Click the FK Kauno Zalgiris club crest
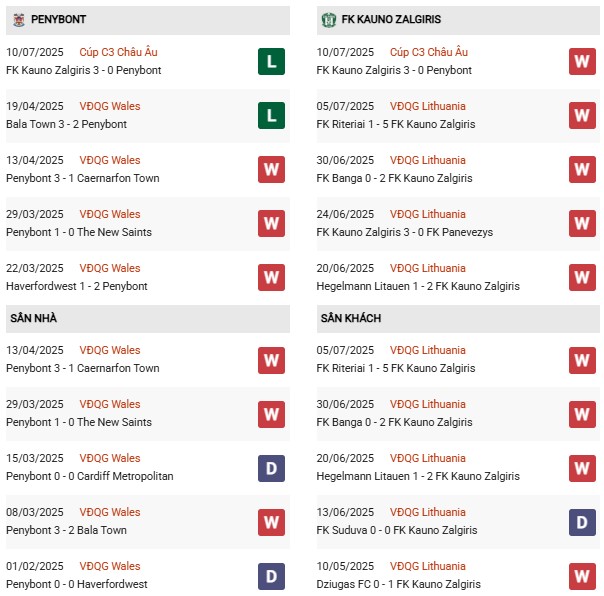This screenshot has width=604, height=596. [327, 19]
